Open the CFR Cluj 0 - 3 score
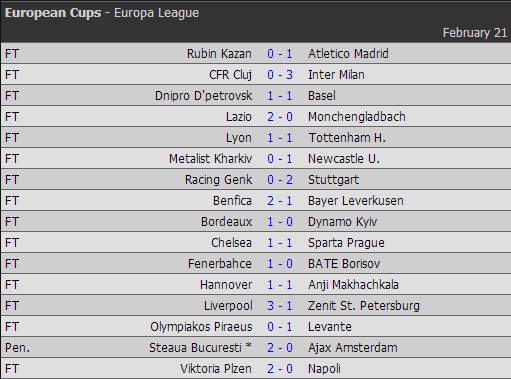The image size is (511, 379). coord(280,75)
